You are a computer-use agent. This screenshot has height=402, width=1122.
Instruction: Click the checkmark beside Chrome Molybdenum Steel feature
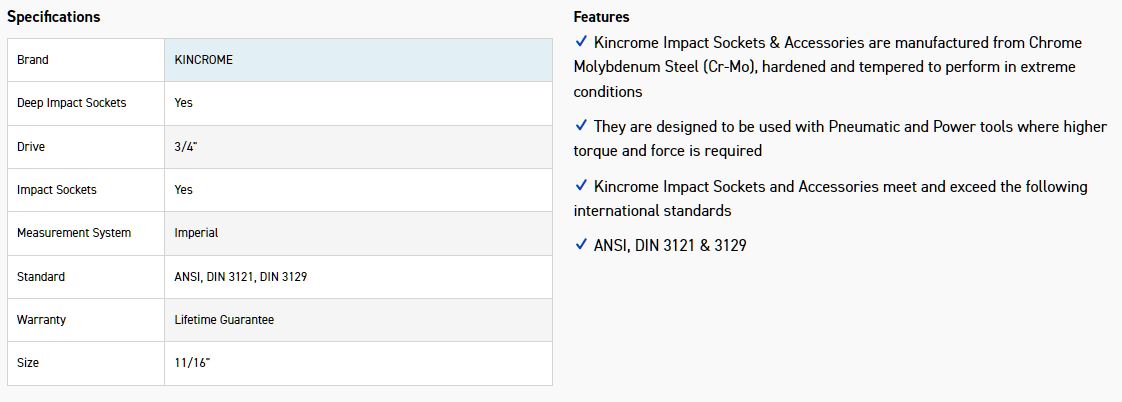coord(581,43)
